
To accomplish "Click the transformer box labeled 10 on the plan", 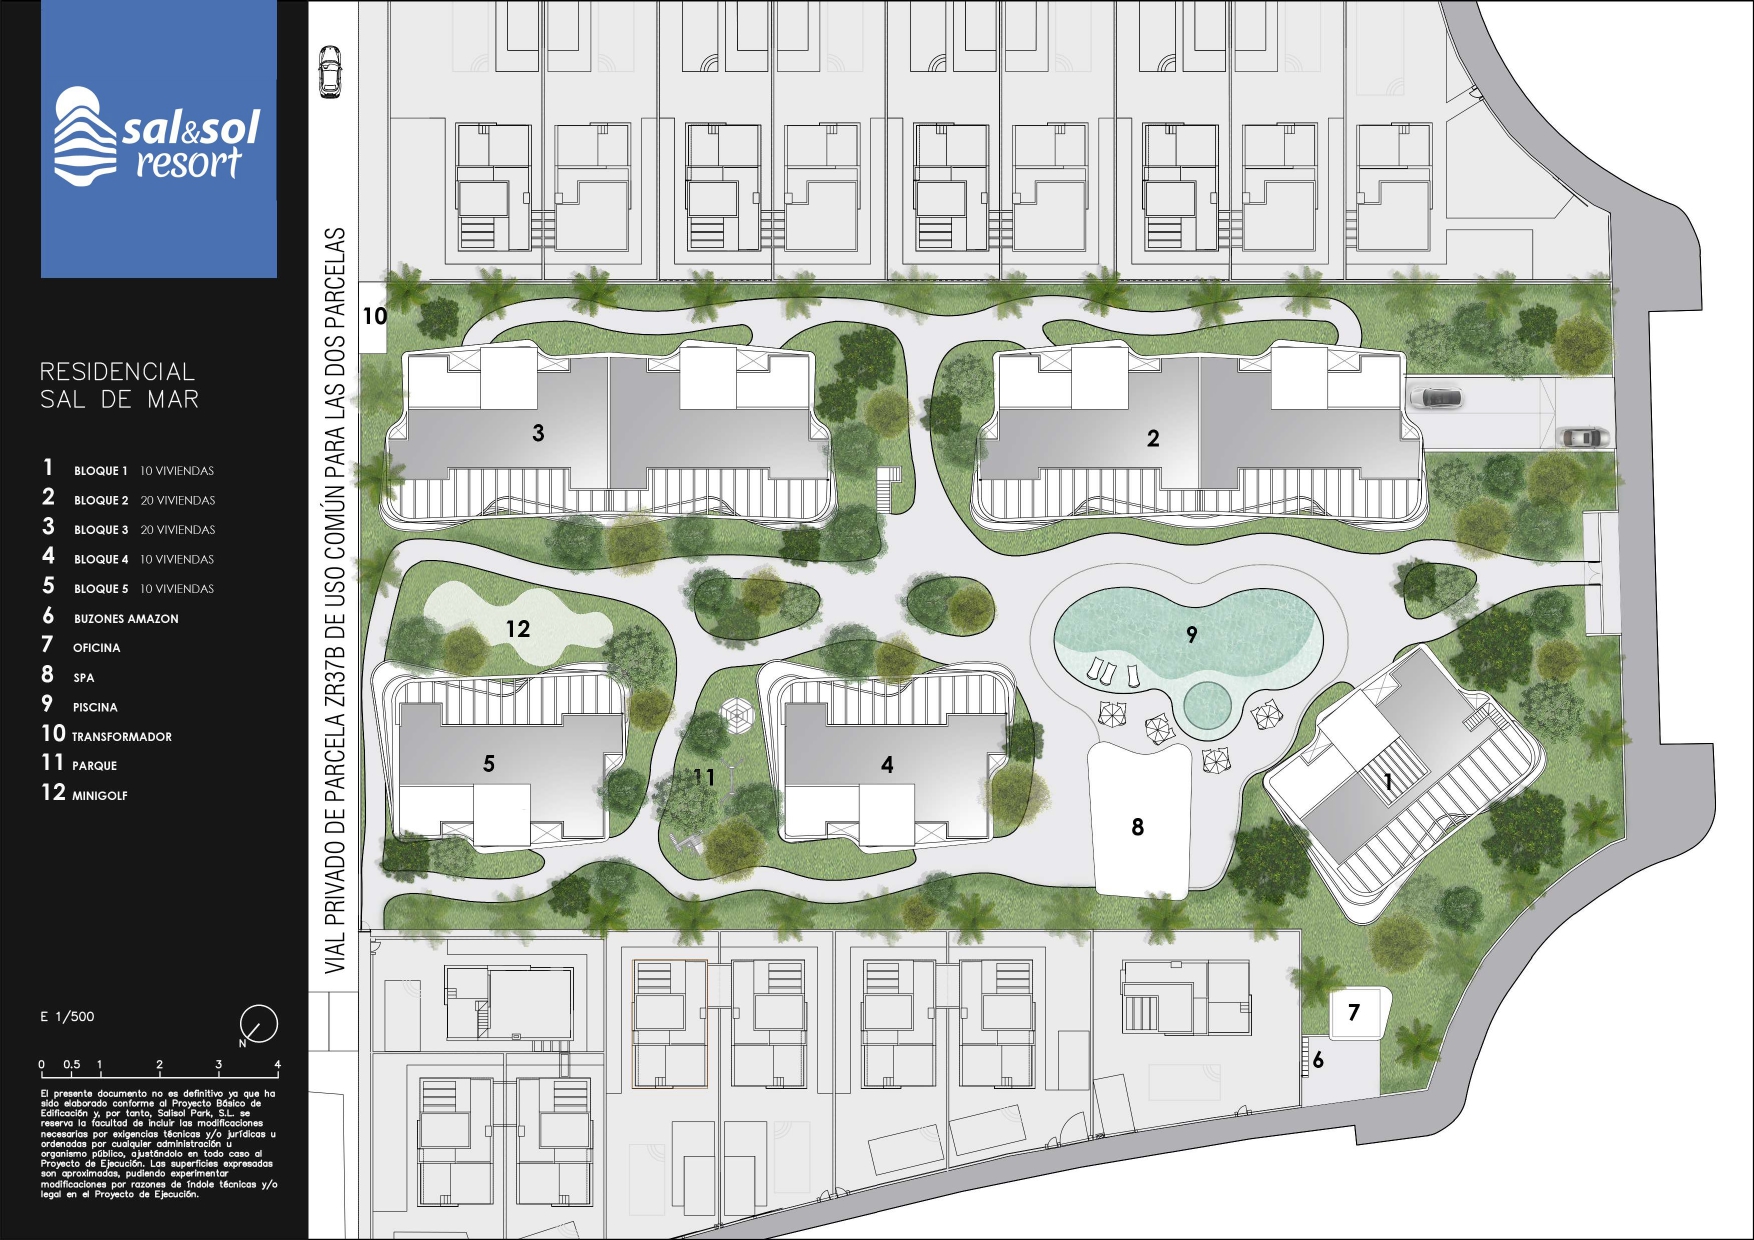I will (x=372, y=316).
